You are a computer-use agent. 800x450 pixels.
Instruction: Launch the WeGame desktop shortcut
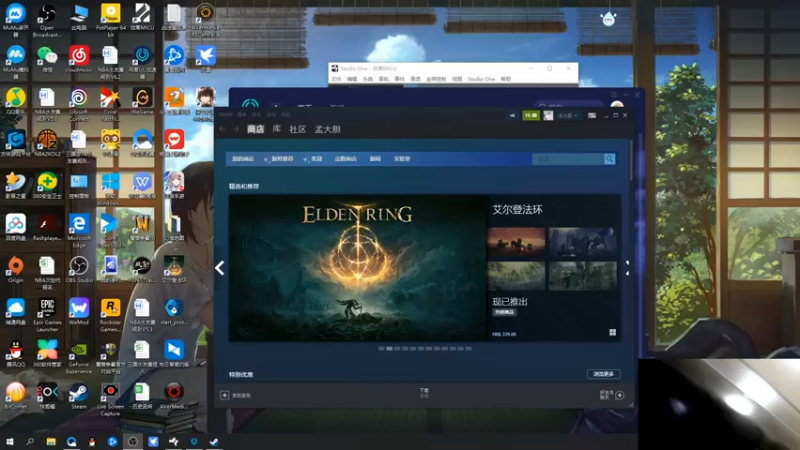pos(142,101)
